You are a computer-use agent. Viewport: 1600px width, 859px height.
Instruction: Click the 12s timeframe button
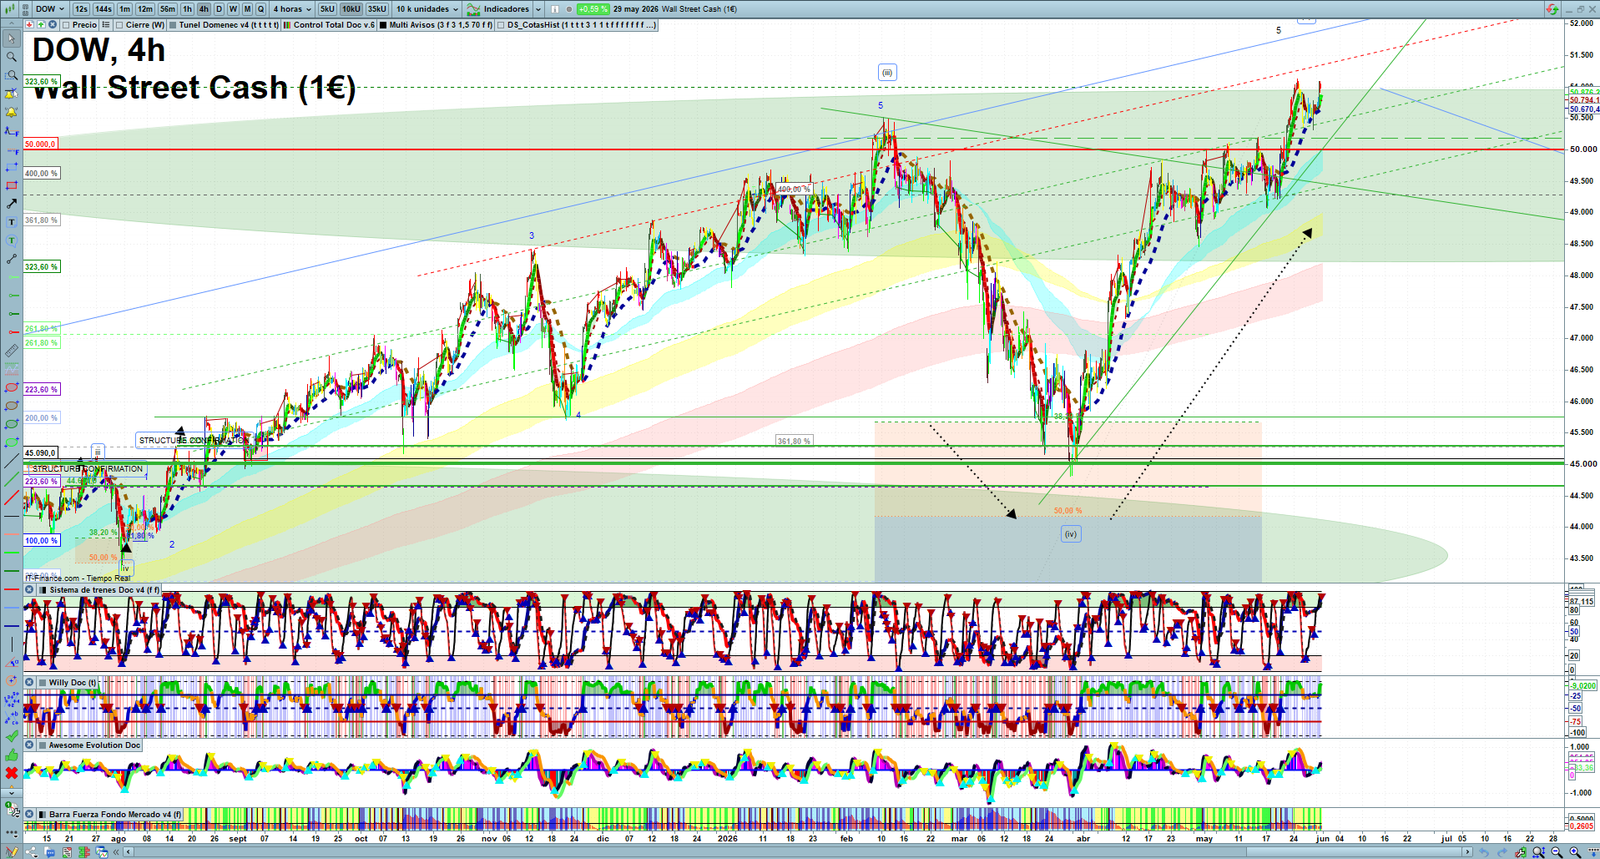tap(81, 9)
